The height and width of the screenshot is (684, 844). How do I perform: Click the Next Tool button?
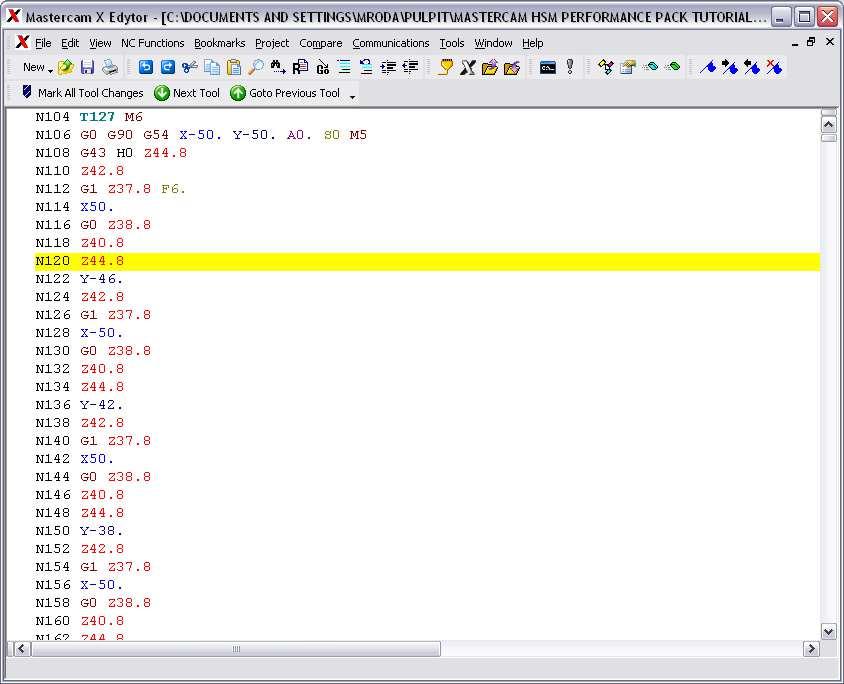[x=187, y=93]
